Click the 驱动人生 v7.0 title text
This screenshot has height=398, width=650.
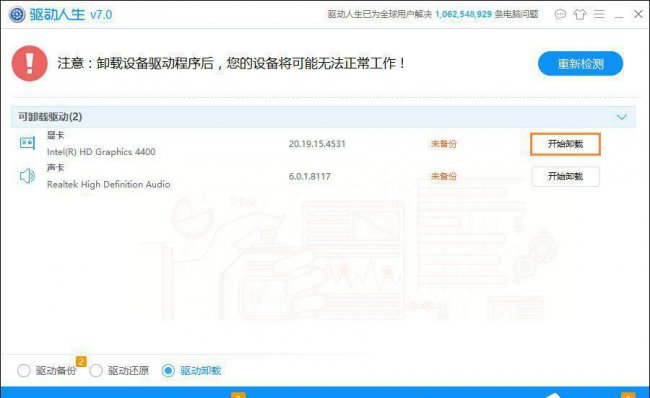click(x=71, y=15)
